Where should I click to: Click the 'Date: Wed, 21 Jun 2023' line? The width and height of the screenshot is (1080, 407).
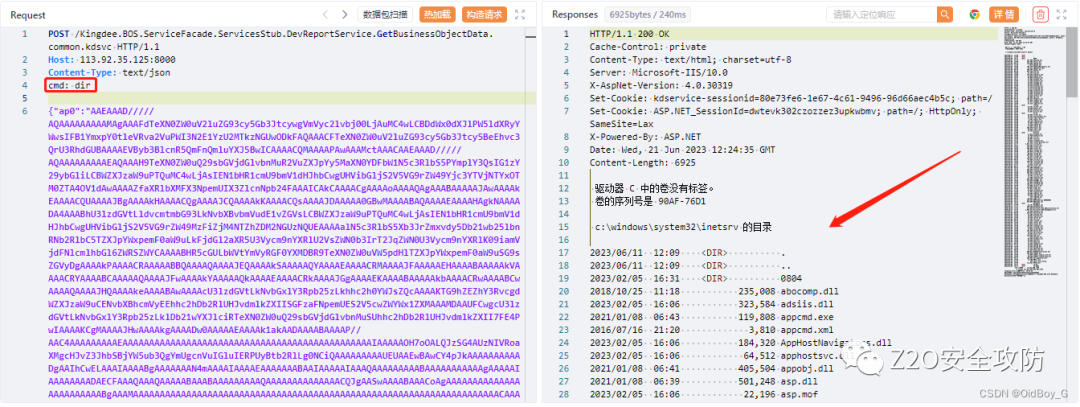681,150
